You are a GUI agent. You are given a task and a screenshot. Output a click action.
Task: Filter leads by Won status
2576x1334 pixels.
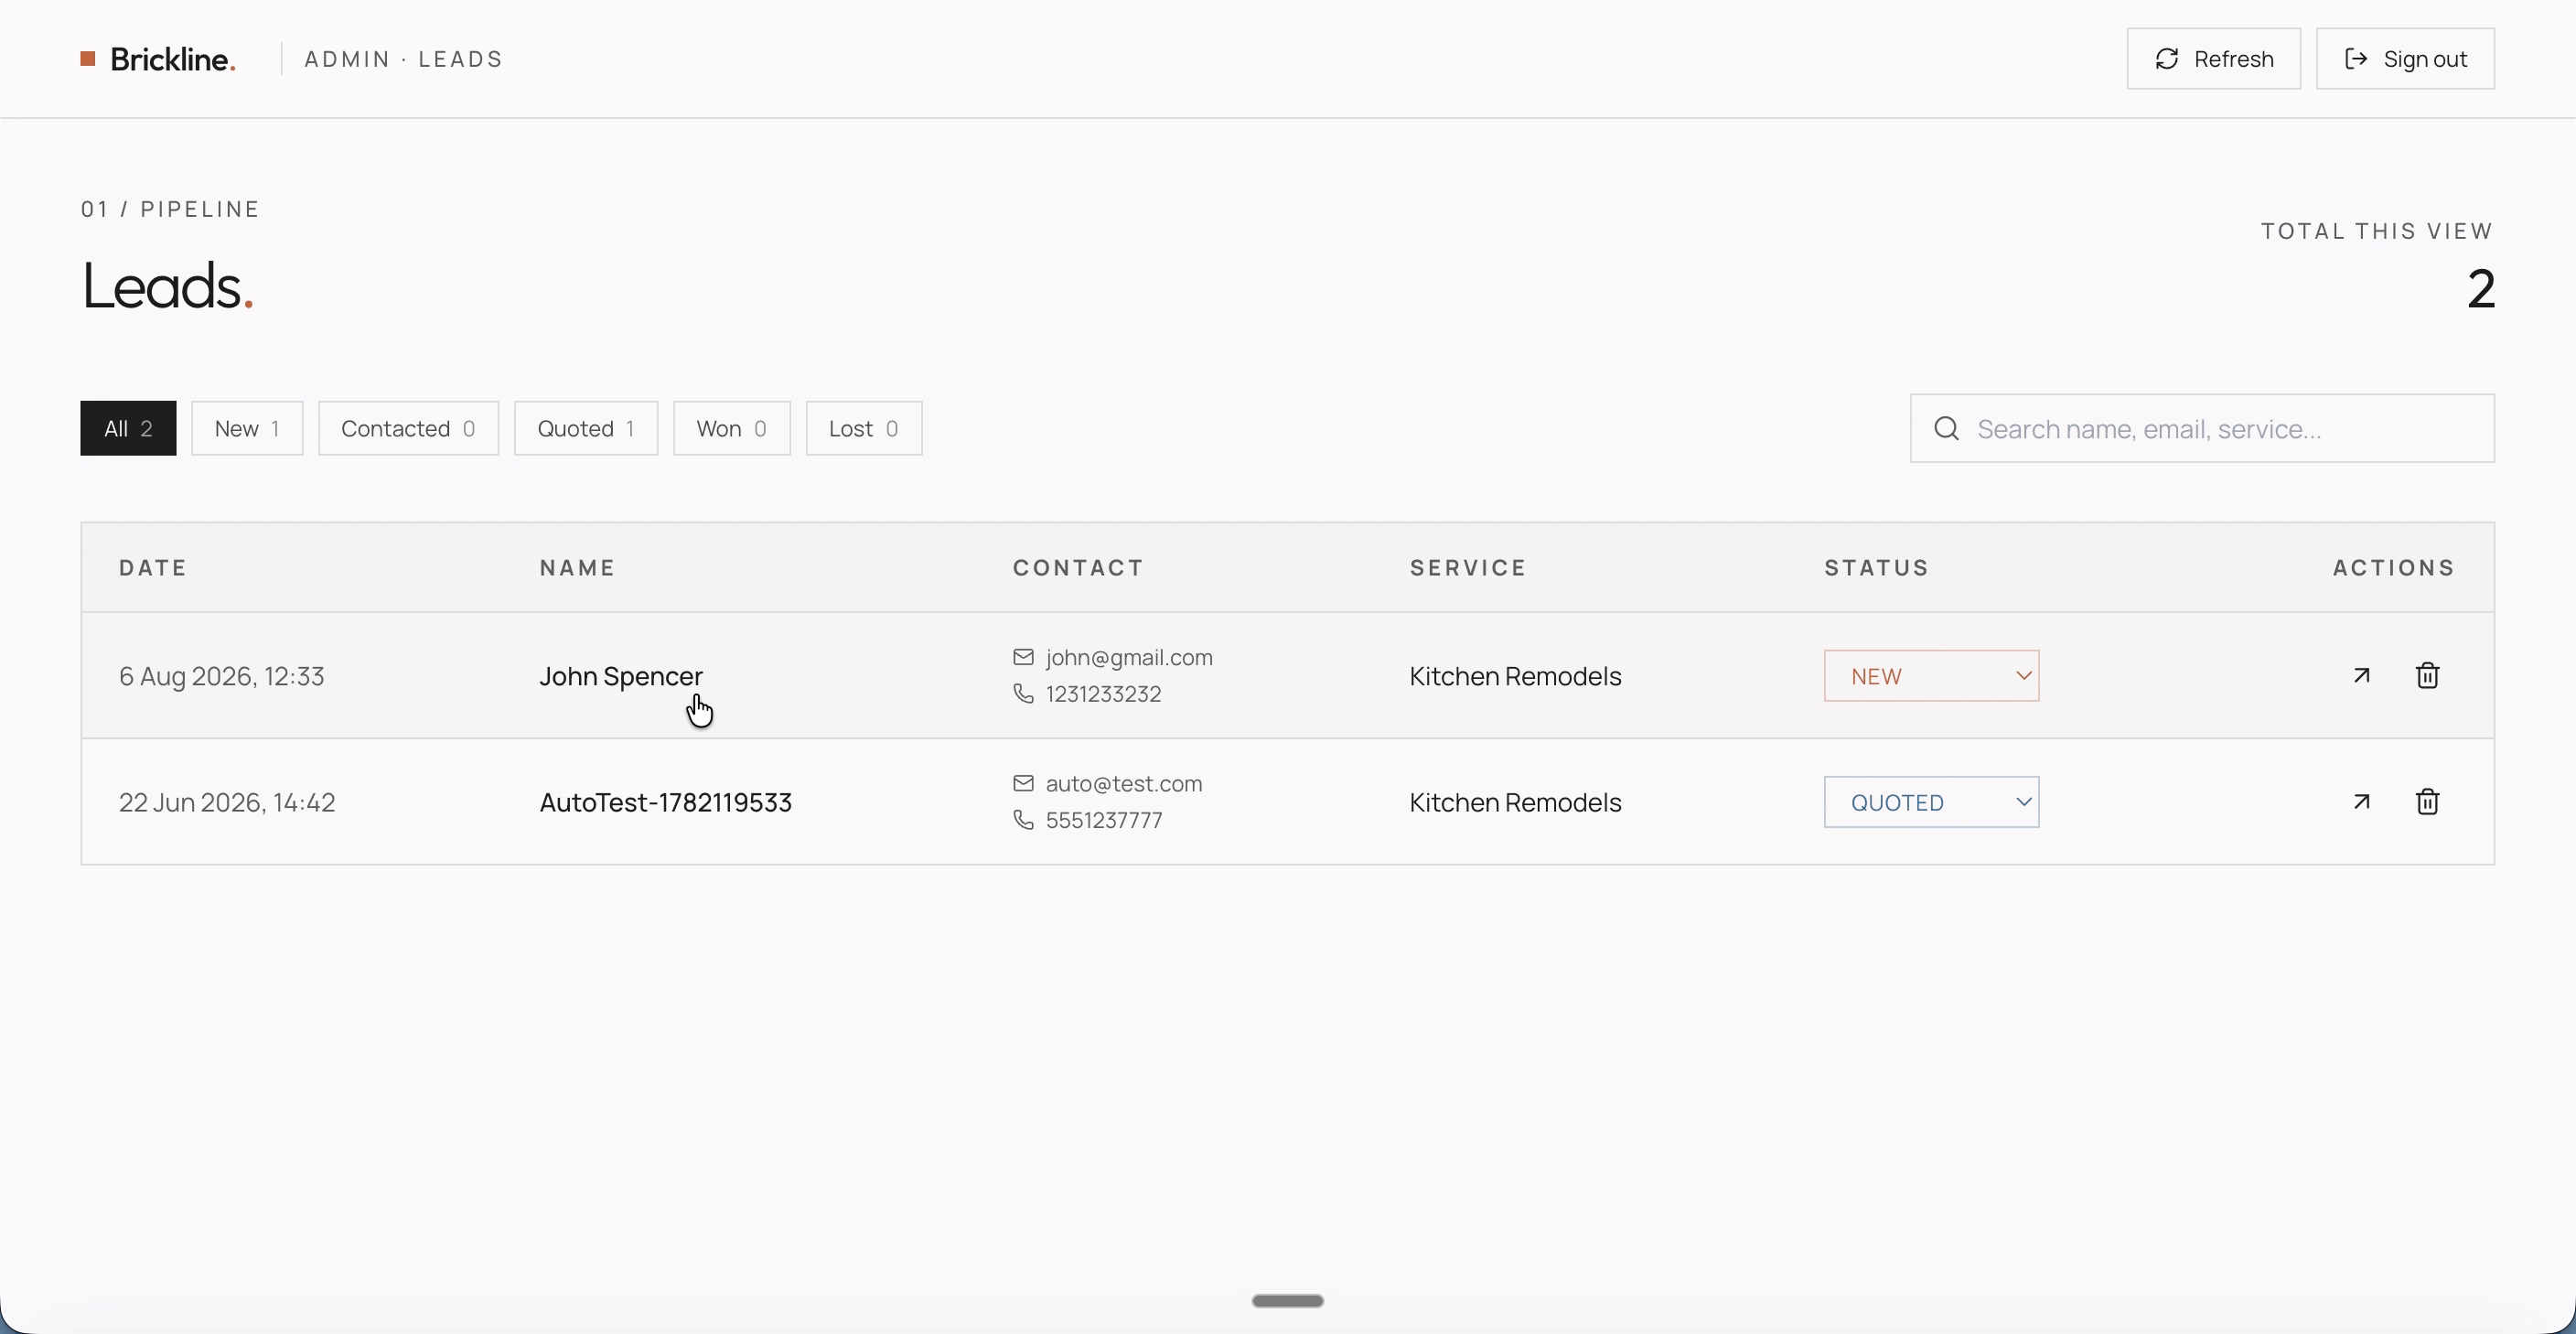(x=732, y=428)
